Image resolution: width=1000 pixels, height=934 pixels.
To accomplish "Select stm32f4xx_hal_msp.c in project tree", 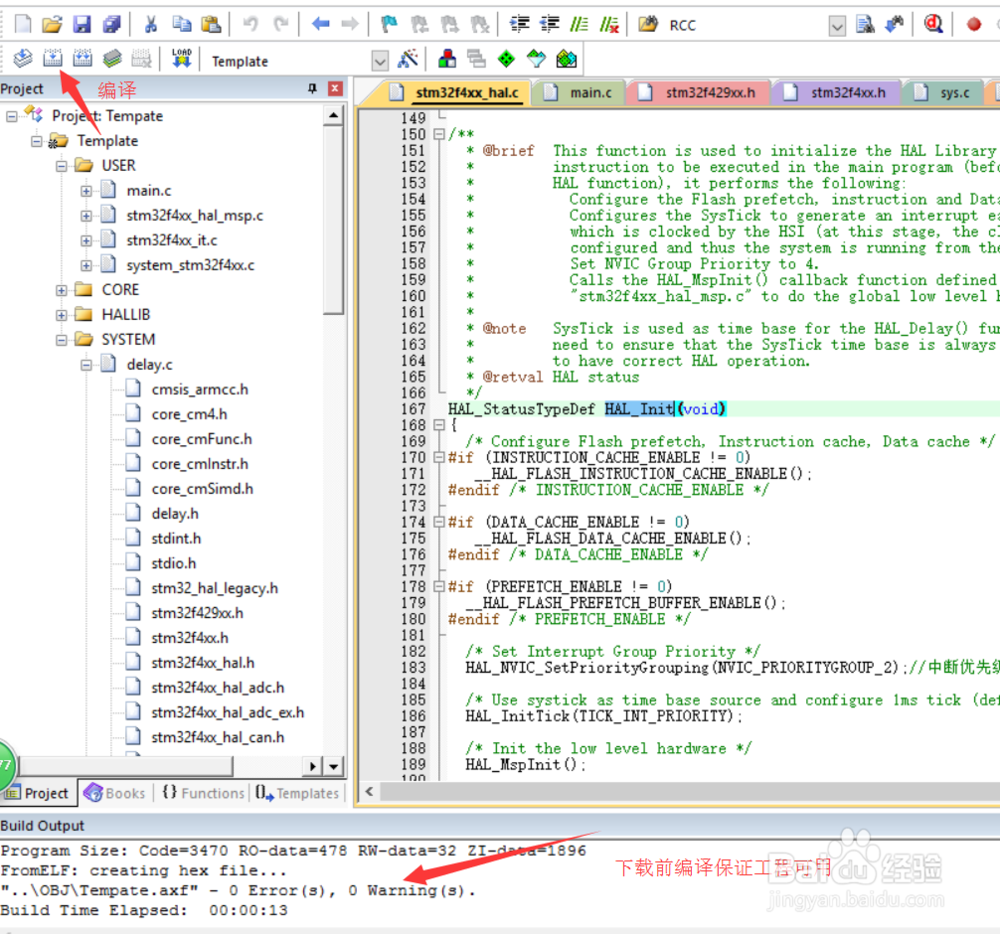I will pyautogui.click(x=195, y=215).
